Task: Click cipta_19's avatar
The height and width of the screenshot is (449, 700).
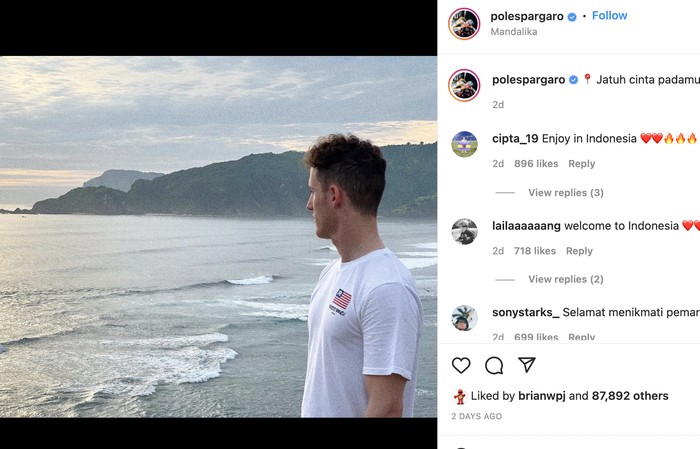Action: 464,144
